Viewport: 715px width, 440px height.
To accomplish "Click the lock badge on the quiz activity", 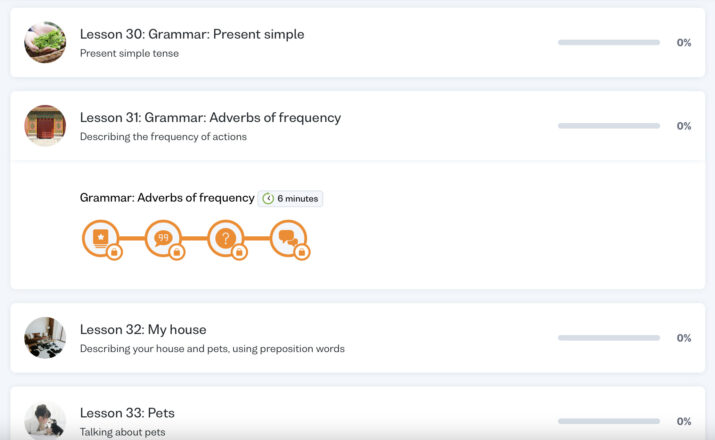I will tap(239, 252).
